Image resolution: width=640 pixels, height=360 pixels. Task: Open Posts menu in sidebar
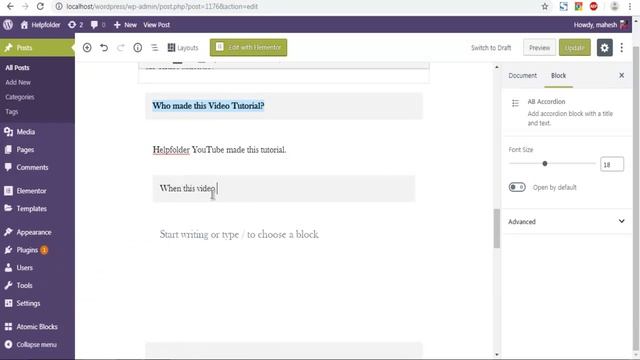(37, 48)
